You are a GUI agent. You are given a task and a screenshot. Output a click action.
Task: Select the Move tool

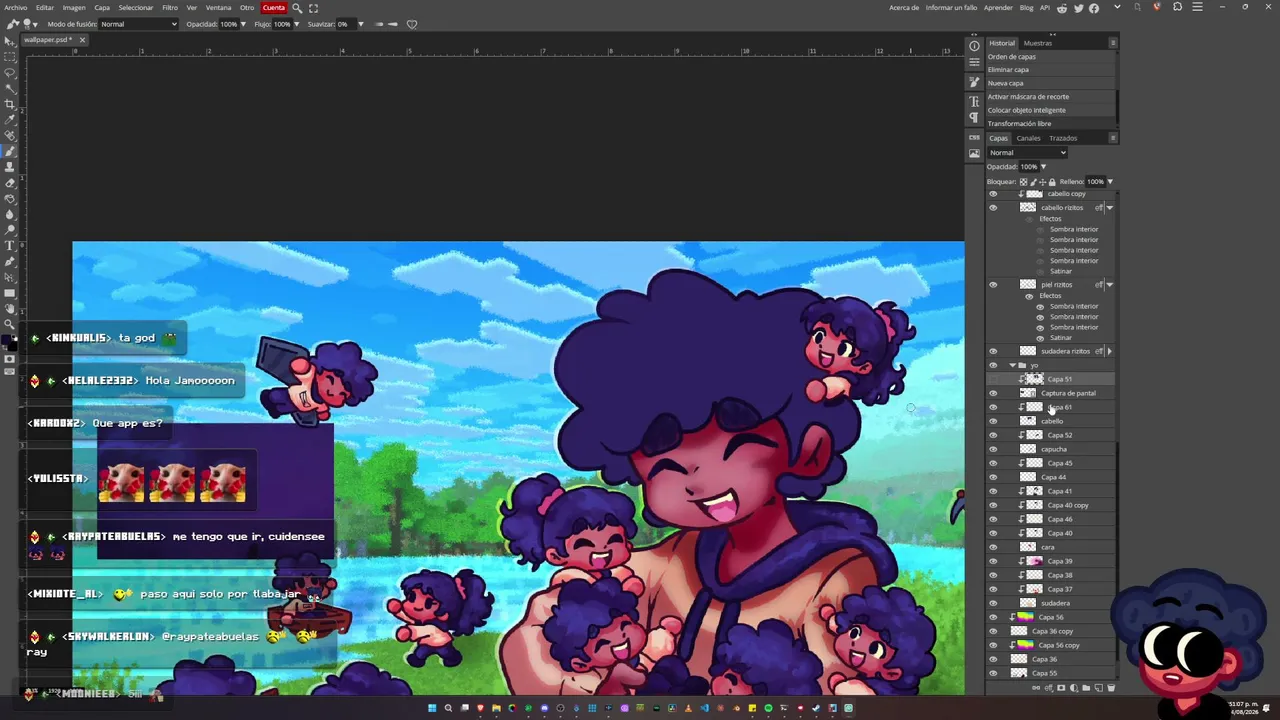(x=10, y=41)
